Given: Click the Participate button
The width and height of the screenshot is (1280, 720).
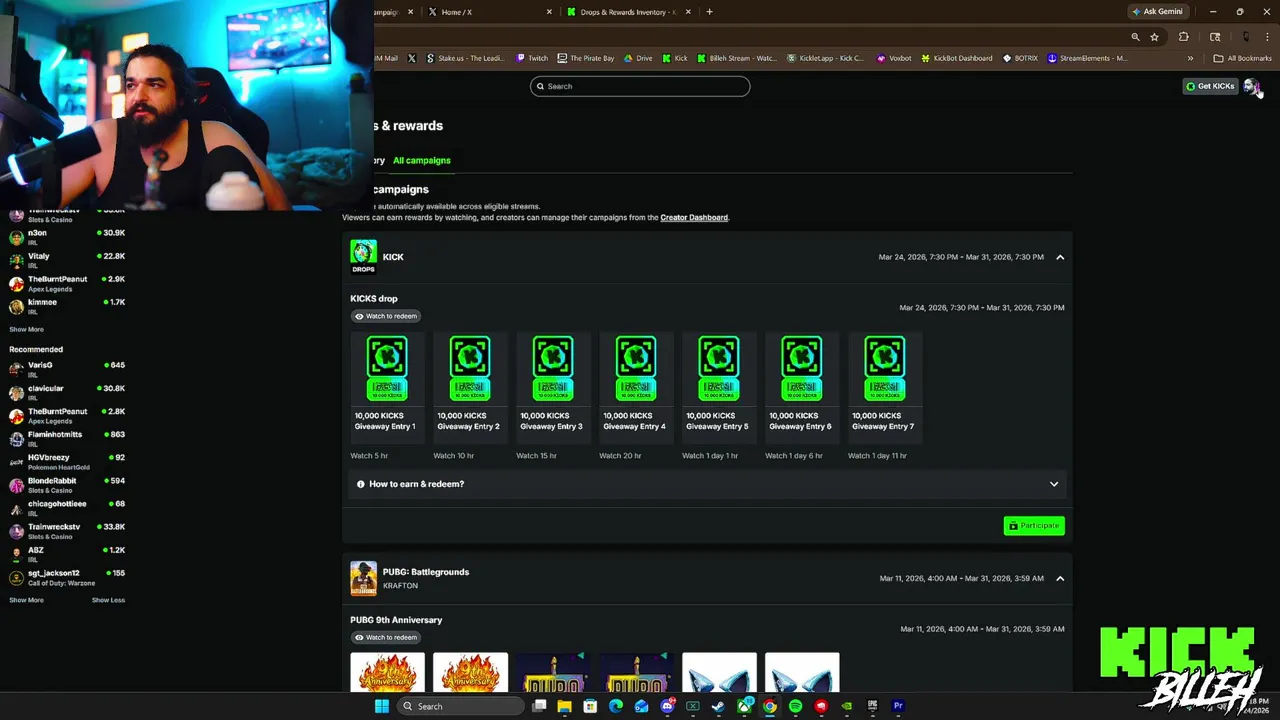Looking at the screenshot, I should (1034, 525).
